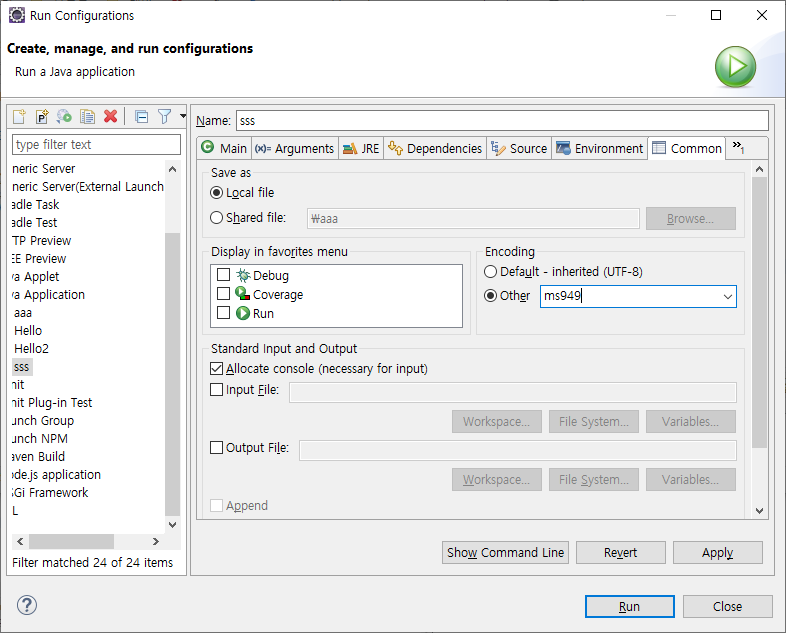Click the Name field containing sss
Screen dimensions: 786x633
[502, 121]
